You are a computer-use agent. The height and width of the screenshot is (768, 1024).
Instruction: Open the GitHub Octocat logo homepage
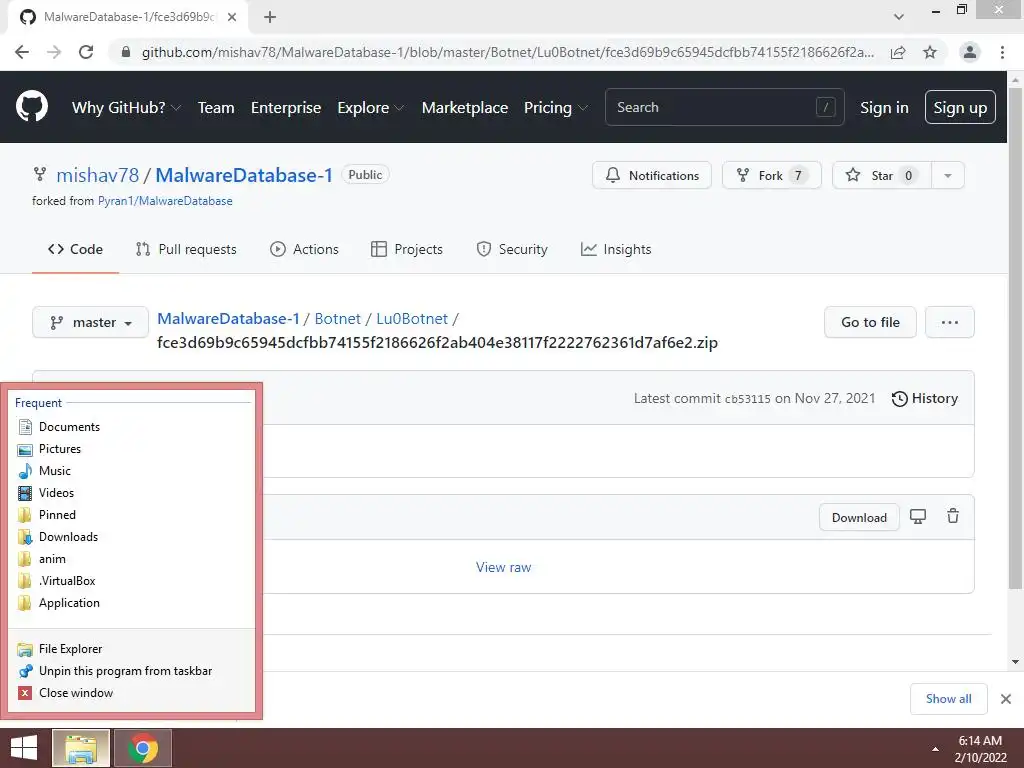[31, 107]
